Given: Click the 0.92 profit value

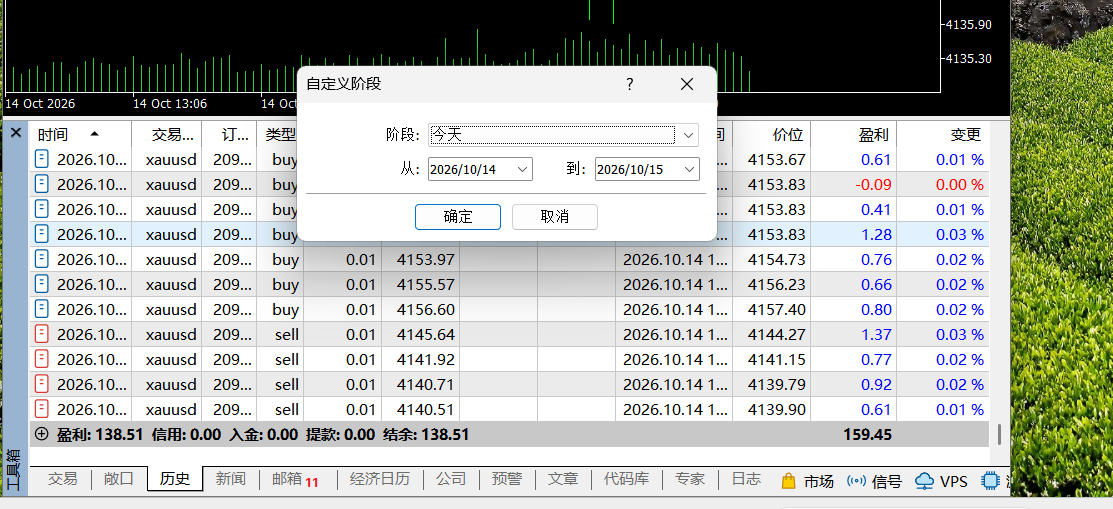Looking at the screenshot, I should pyautogui.click(x=876, y=384).
